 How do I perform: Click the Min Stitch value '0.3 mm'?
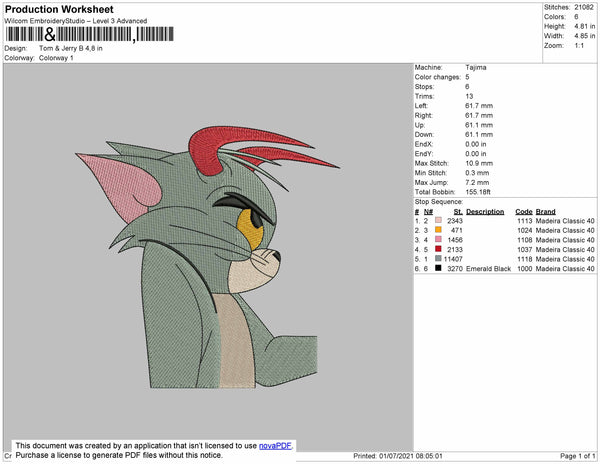click(477, 173)
